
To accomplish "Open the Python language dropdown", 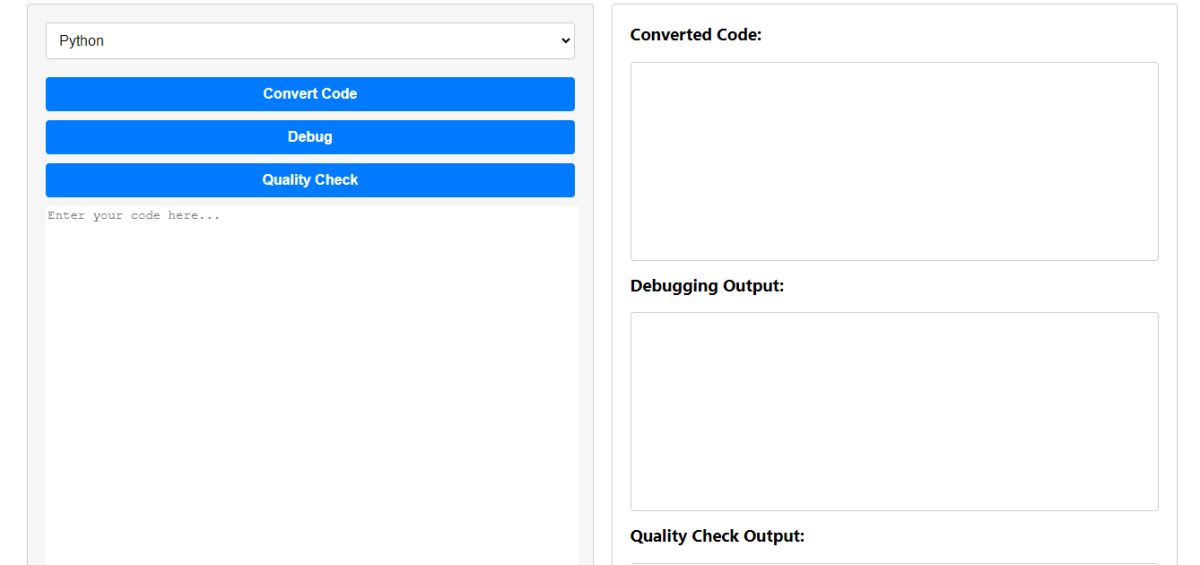I will click(310, 41).
